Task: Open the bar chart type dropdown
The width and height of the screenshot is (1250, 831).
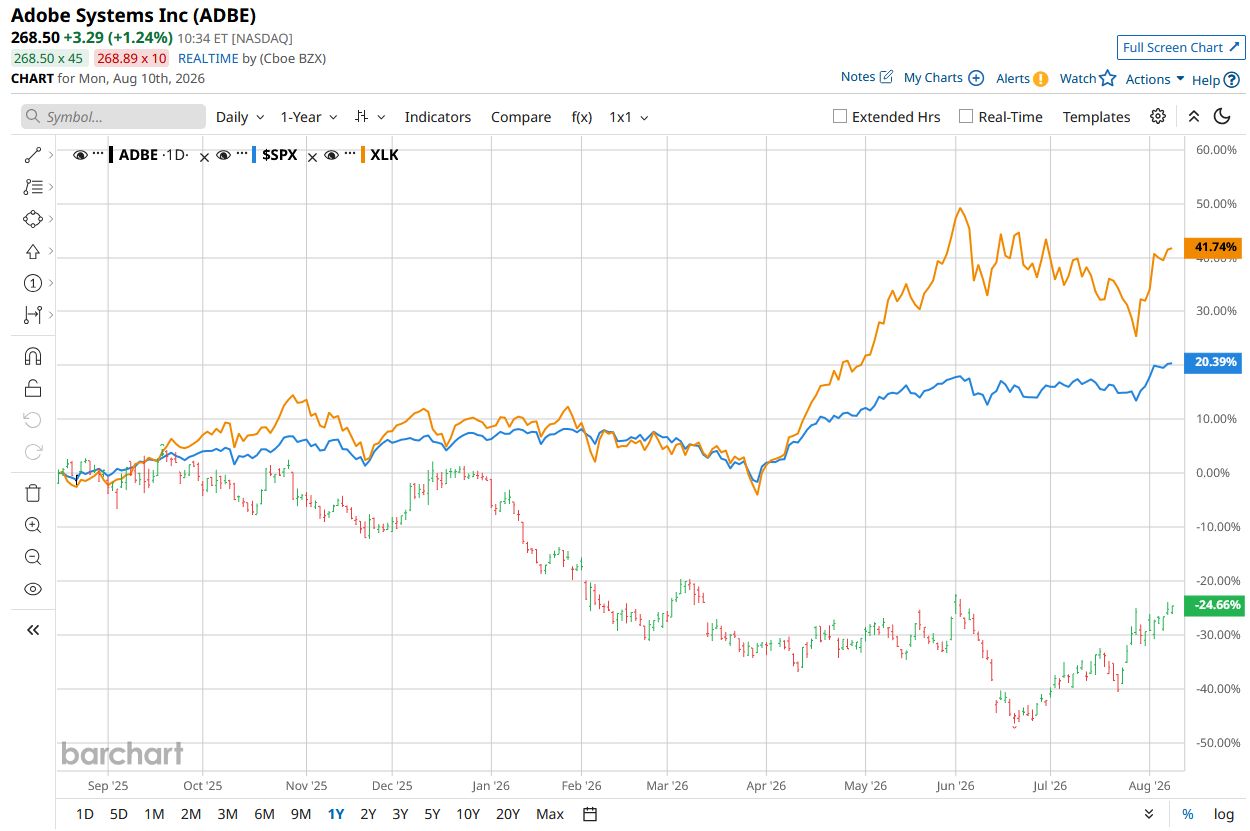Action: [x=368, y=117]
